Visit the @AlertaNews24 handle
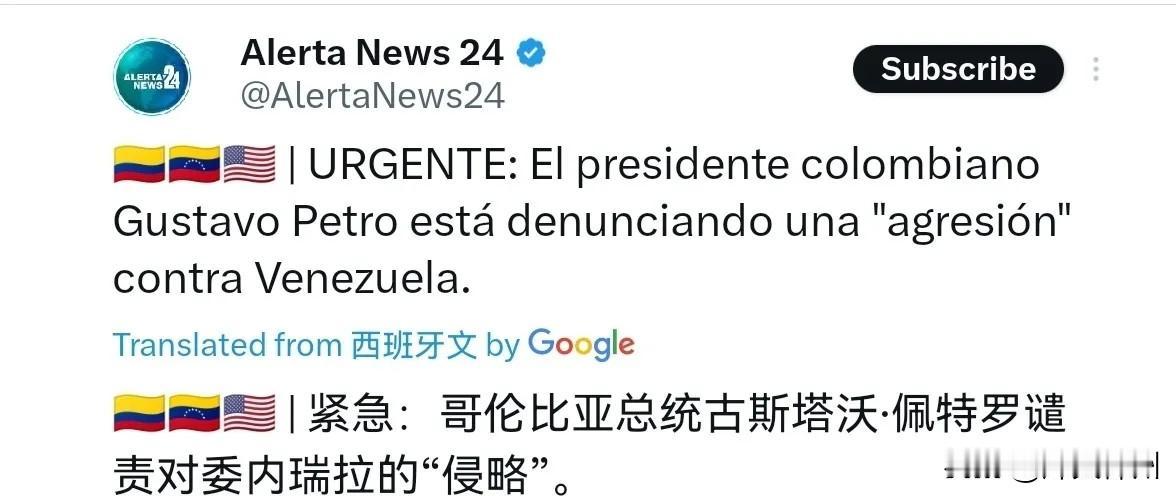Screen dimensions: 1176x496 (373, 97)
